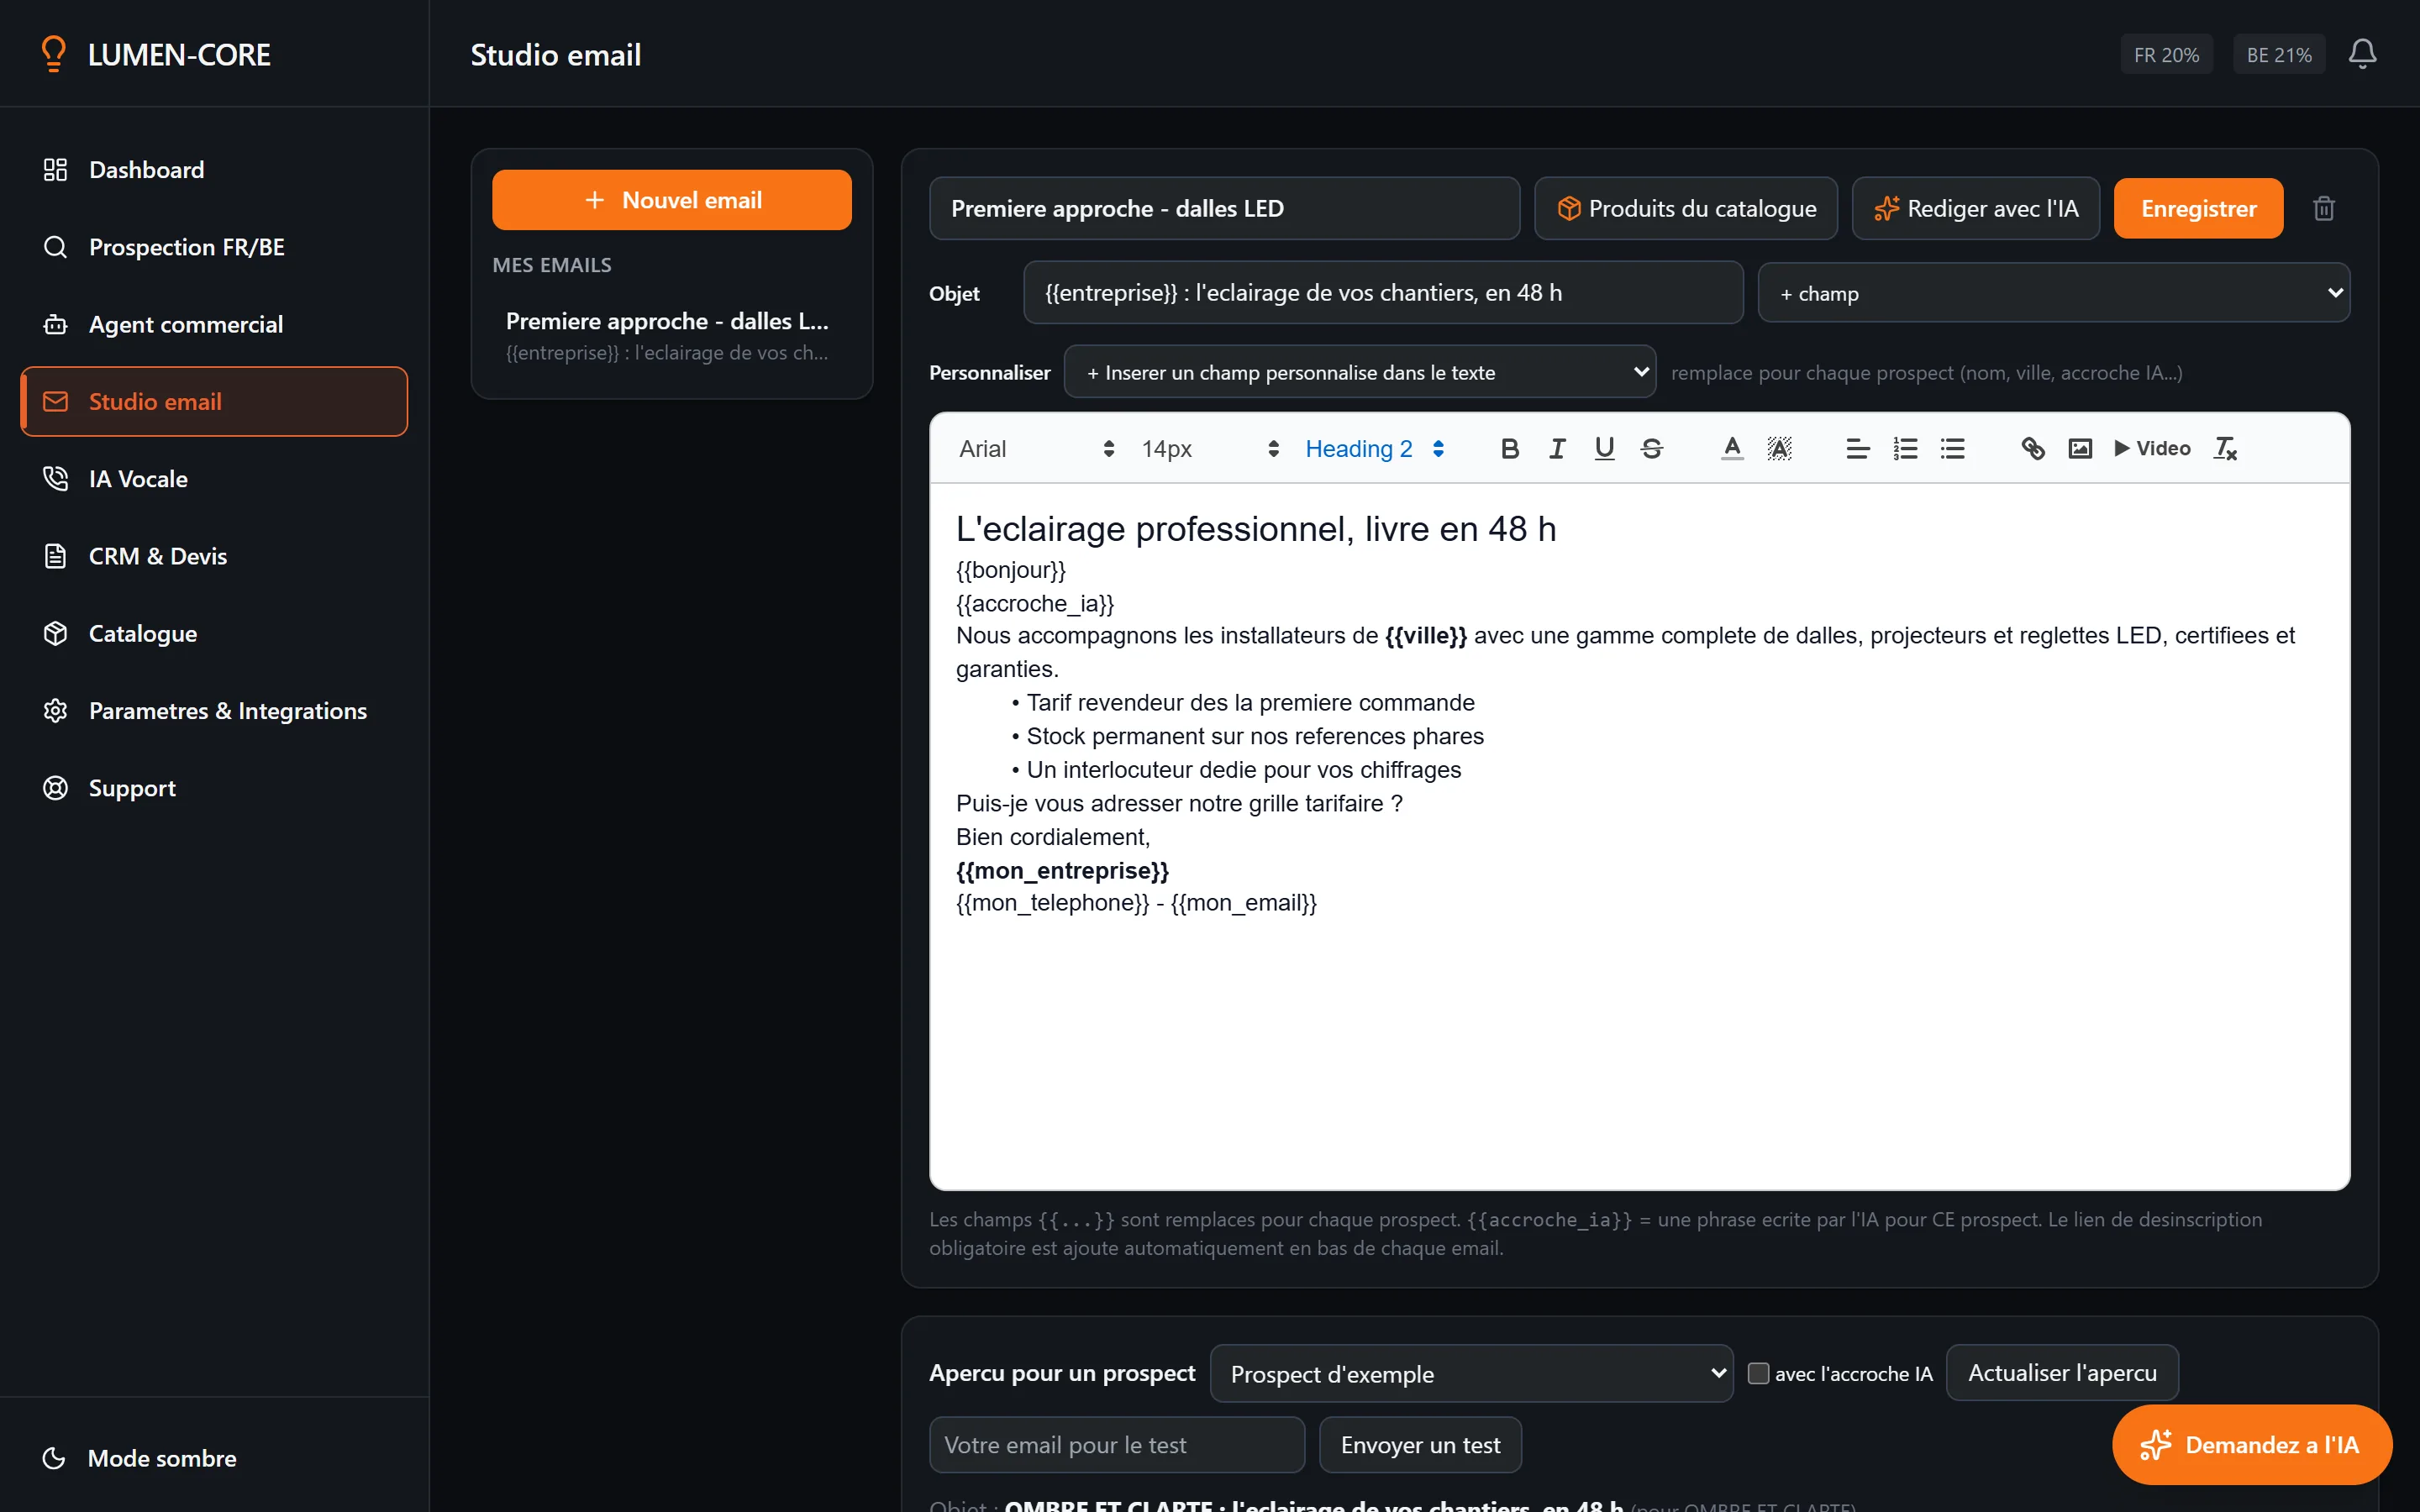Apply strikethrough formatting
The image size is (2420, 1512).
click(x=1652, y=449)
